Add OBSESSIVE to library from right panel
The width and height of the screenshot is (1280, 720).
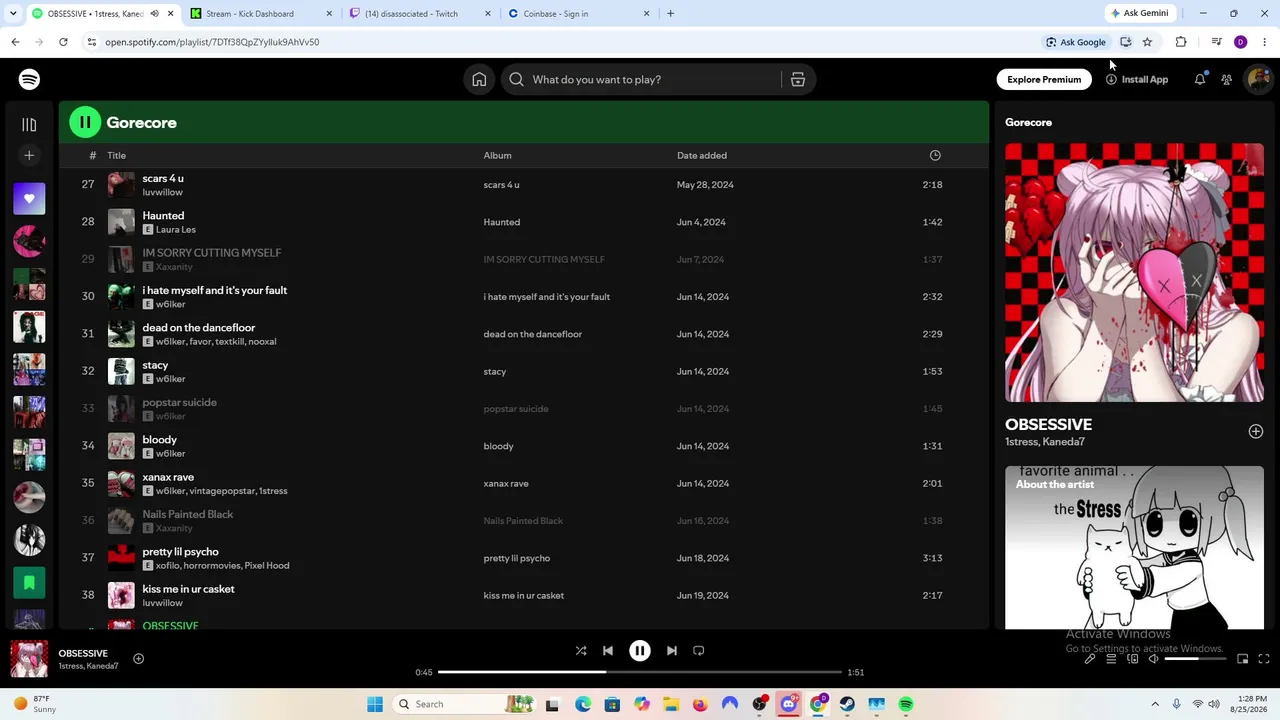pyautogui.click(x=1256, y=431)
